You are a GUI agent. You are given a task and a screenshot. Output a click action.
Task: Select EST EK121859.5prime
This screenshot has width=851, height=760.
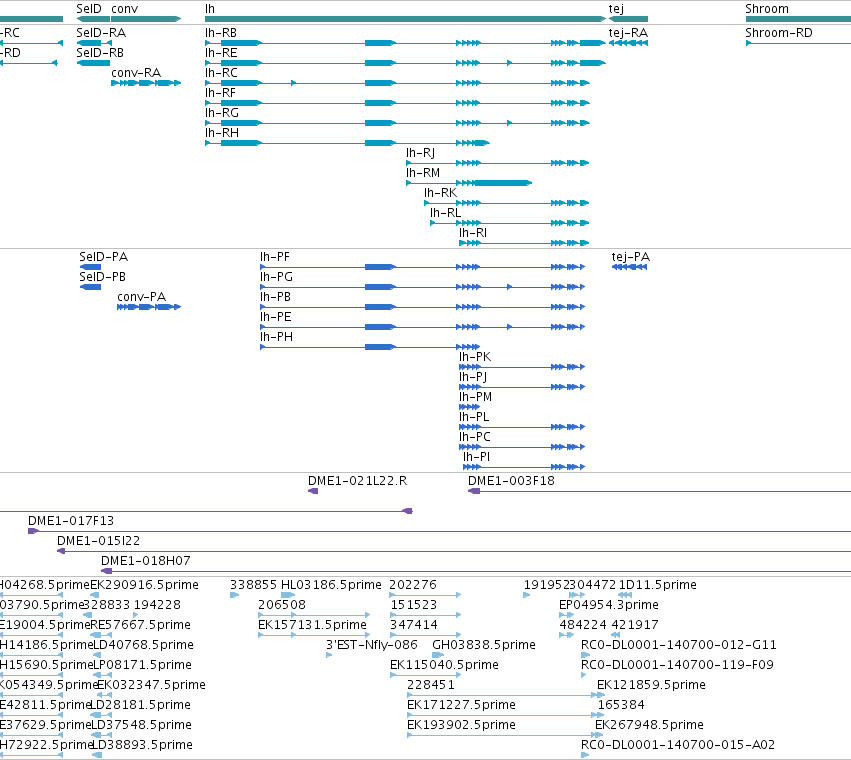point(601,695)
